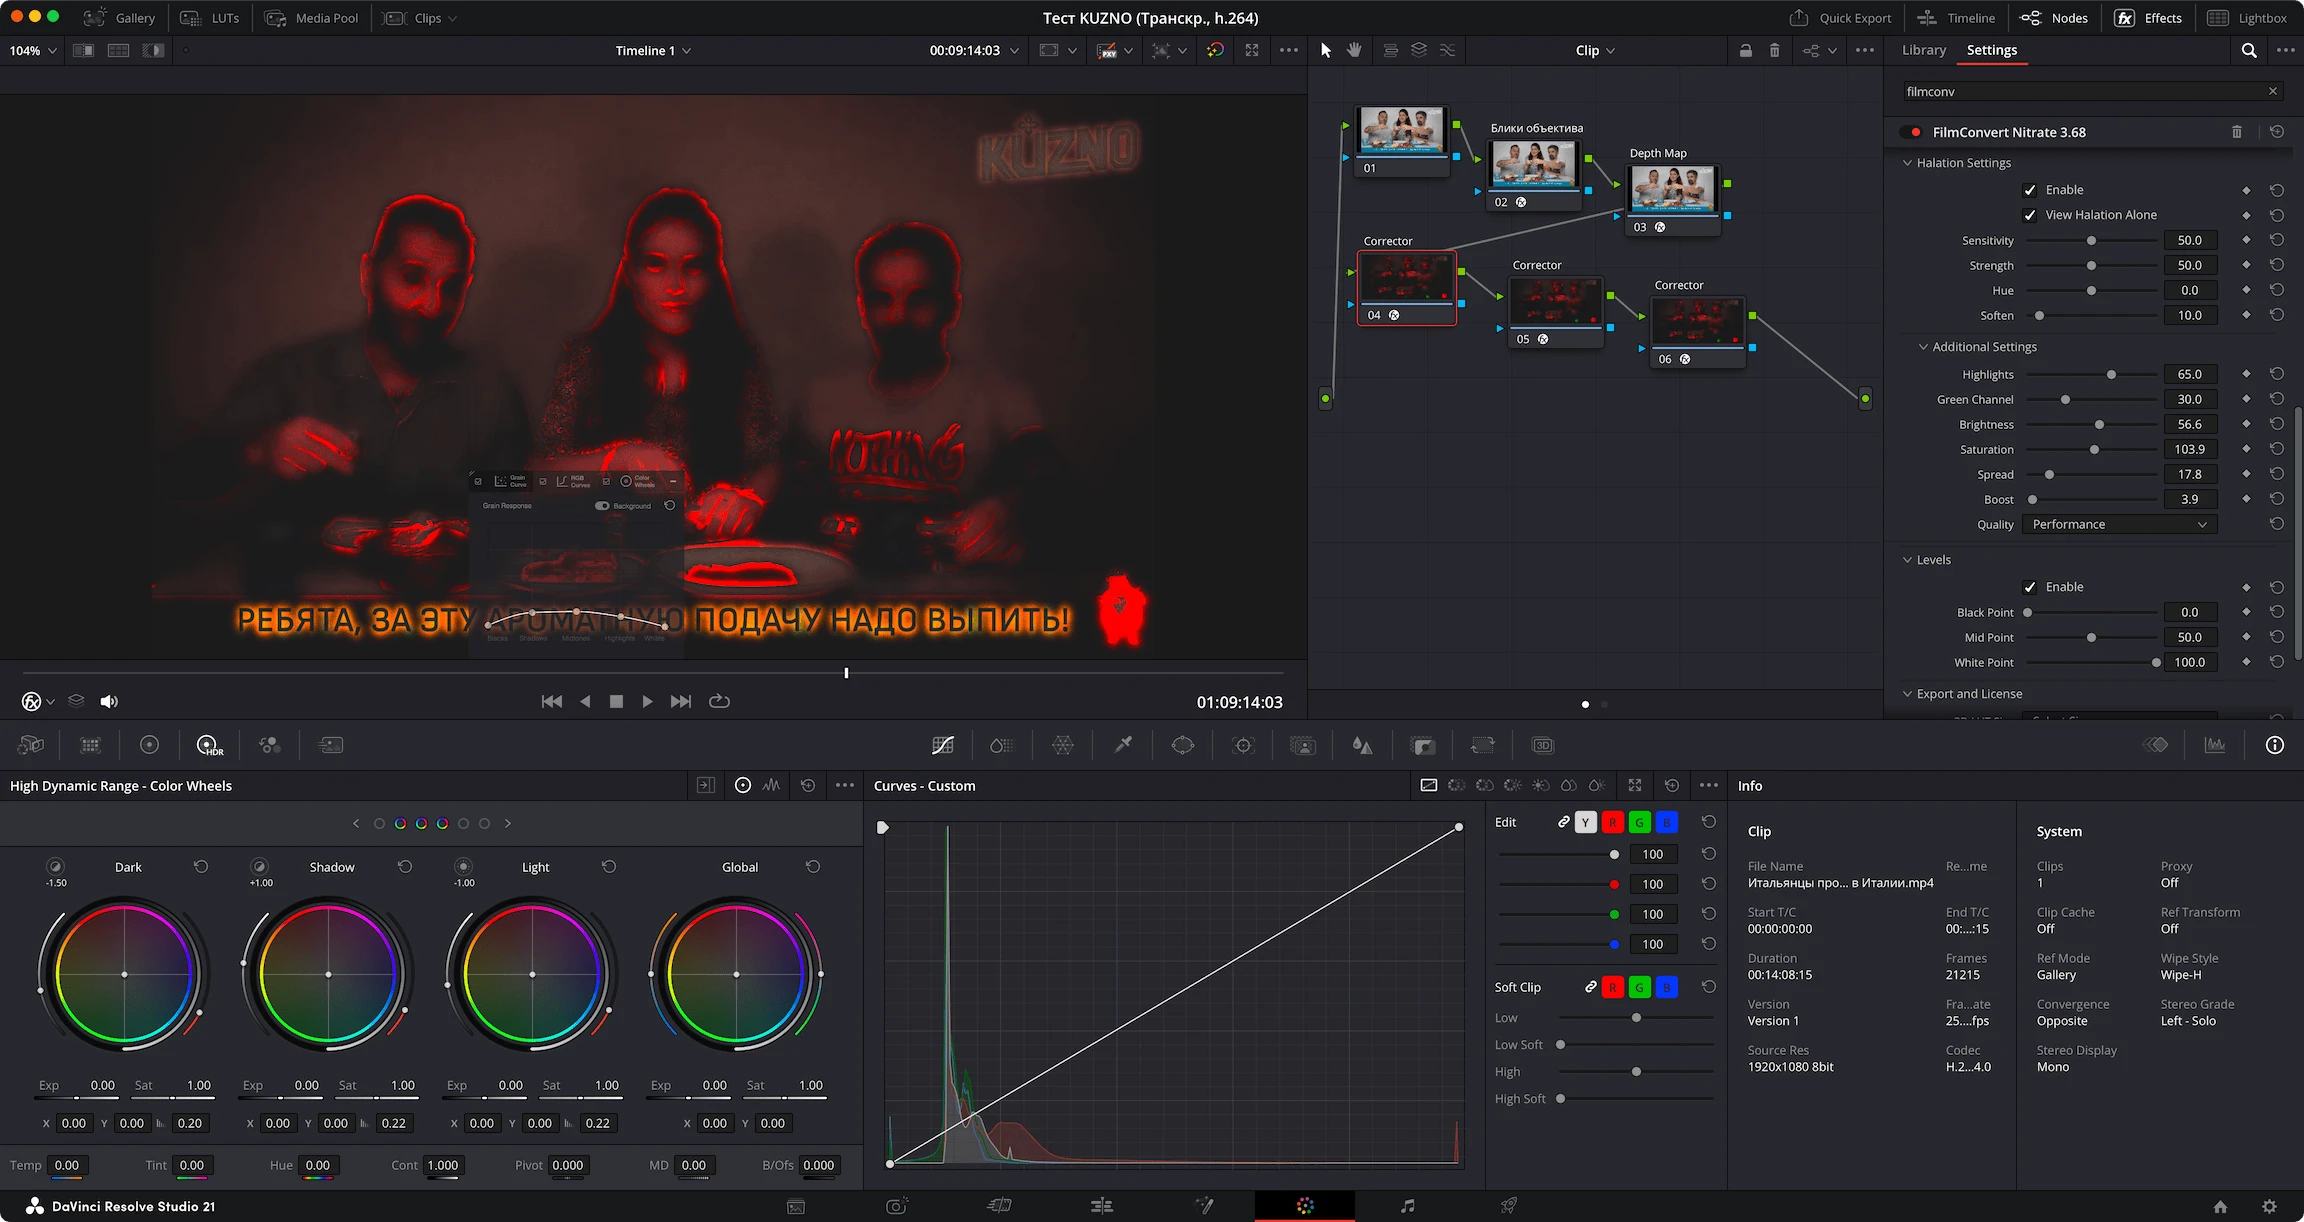Open the Timeline 1 selector dropdown
Screen dimensions: 2304x1222
(653, 50)
